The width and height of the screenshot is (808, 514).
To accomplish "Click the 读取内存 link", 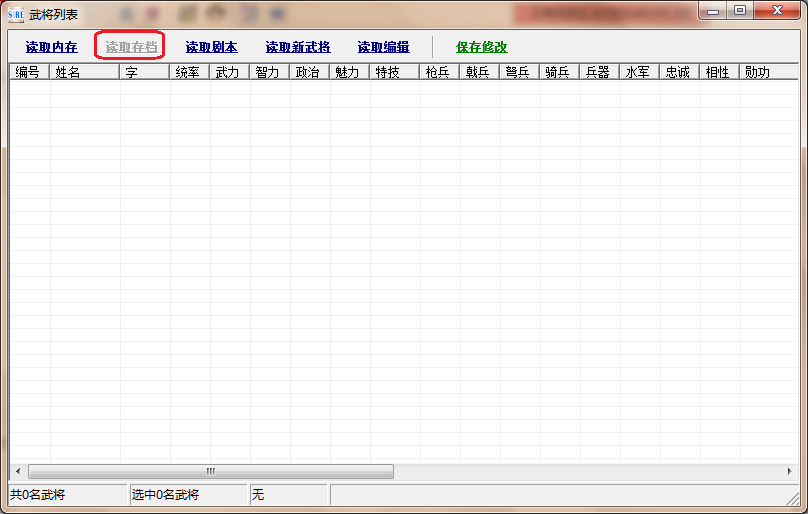I will (x=52, y=47).
